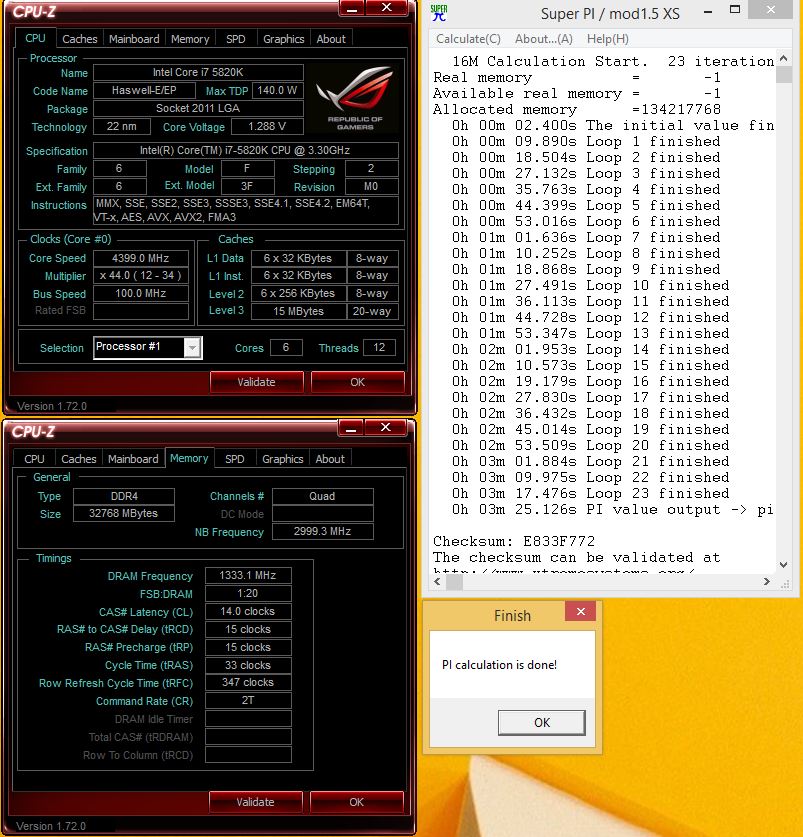Open the Help(H) menu in Super PI
Viewport: 803px width, 837px height.
[x=608, y=39]
